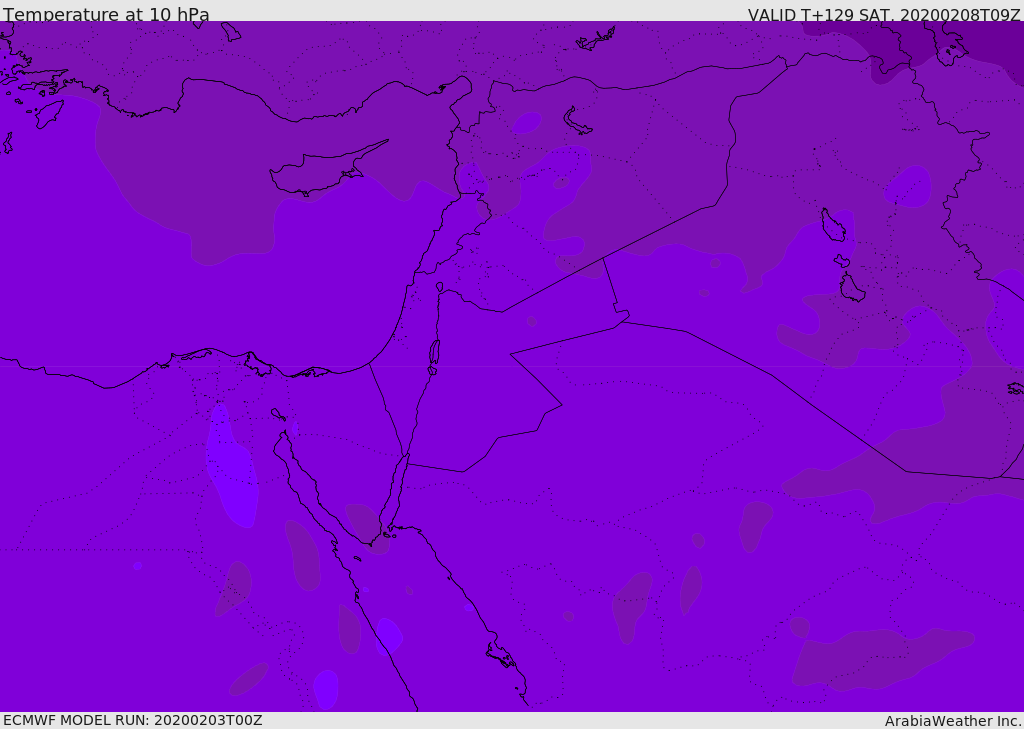Click the 'ArabiaWeather Inc.' credit text
This screenshot has width=1024, height=729.
954,721
